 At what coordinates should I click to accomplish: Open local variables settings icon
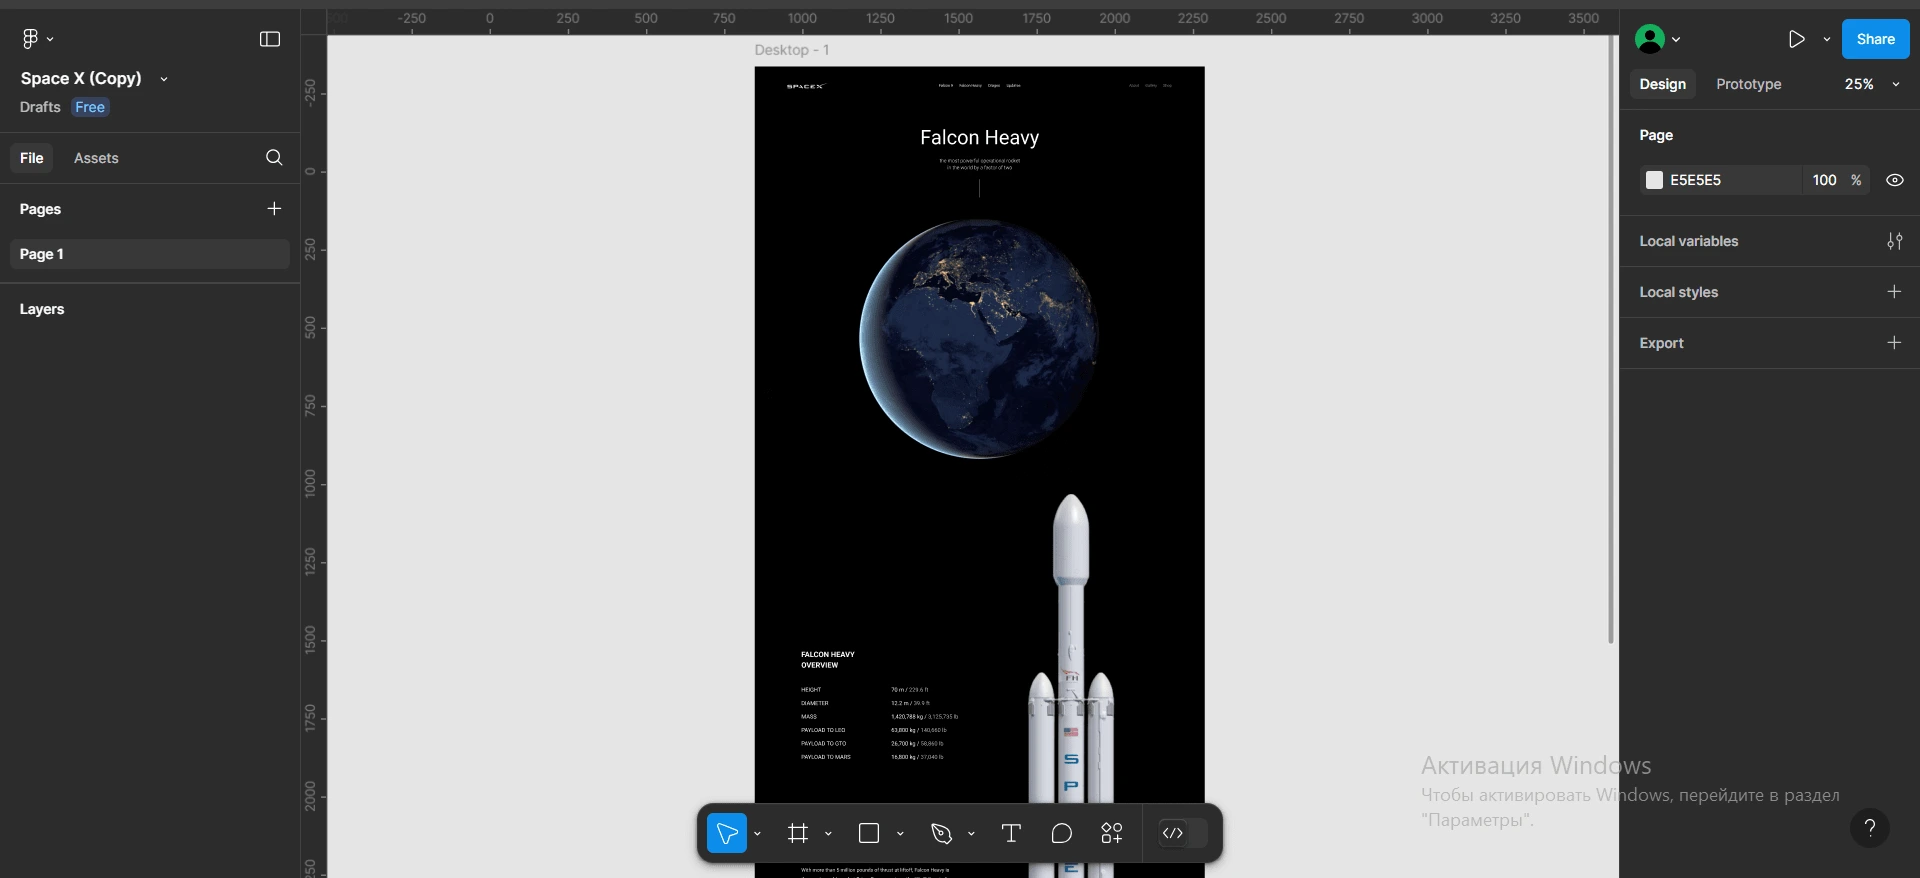(x=1894, y=241)
